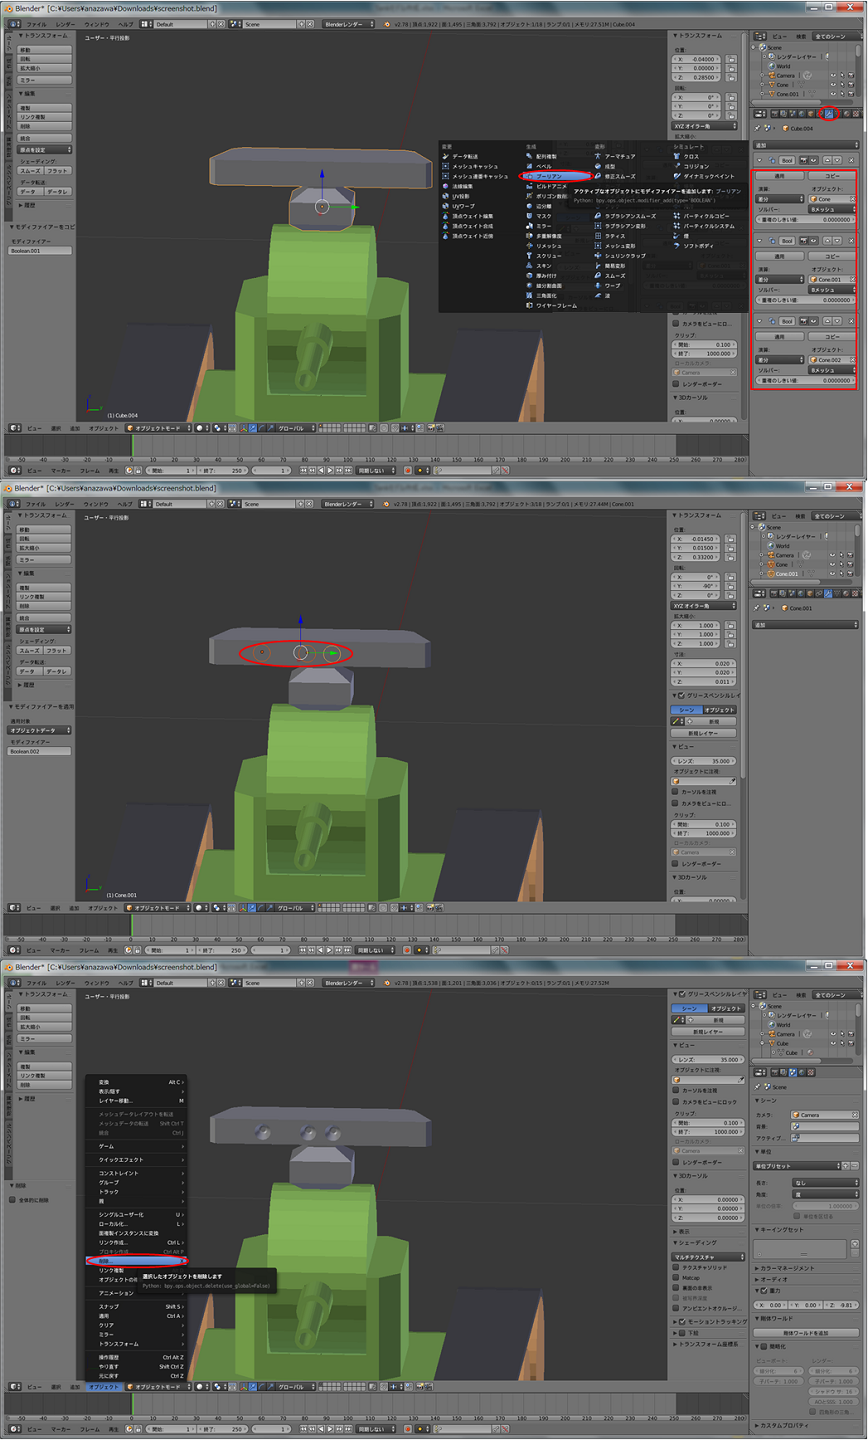Apply the Bool modifier targeting Cone.002
This screenshot has width=868, height=1440.
click(779, 337)
